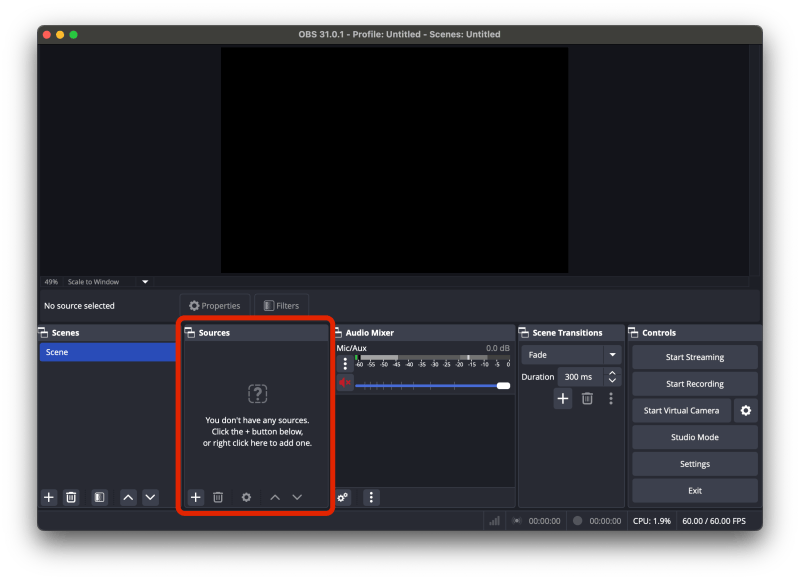Adjust Duration value stepper arrows

(612, 377)
